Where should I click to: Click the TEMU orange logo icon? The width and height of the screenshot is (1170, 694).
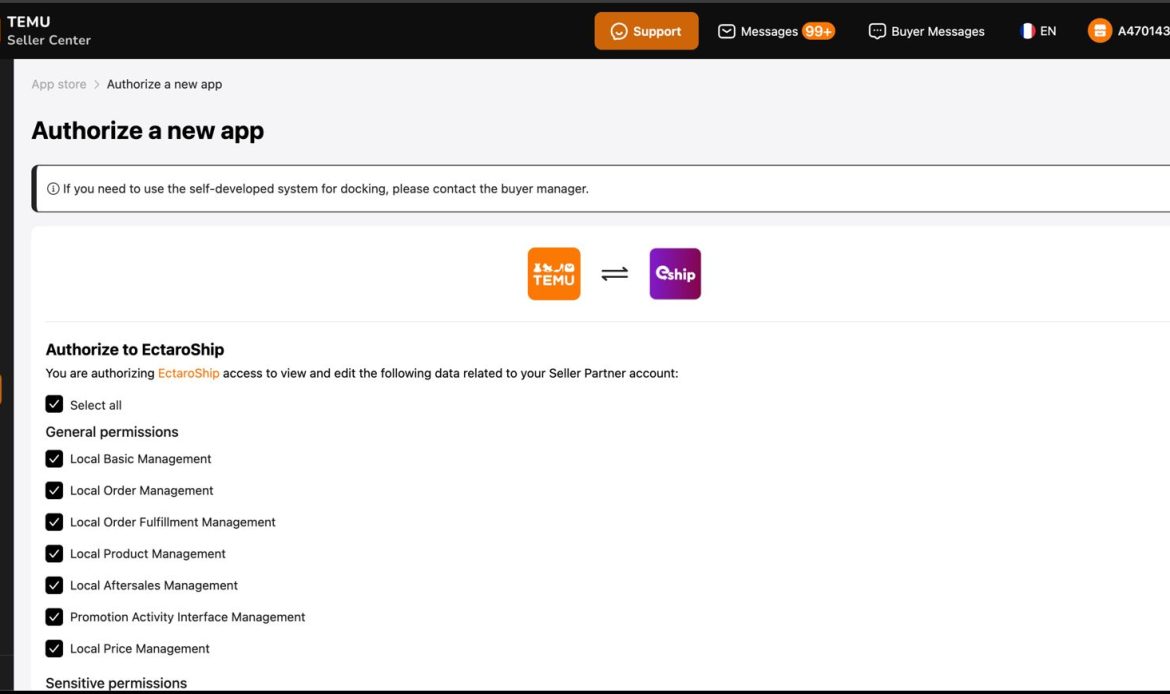click(553, 274)
